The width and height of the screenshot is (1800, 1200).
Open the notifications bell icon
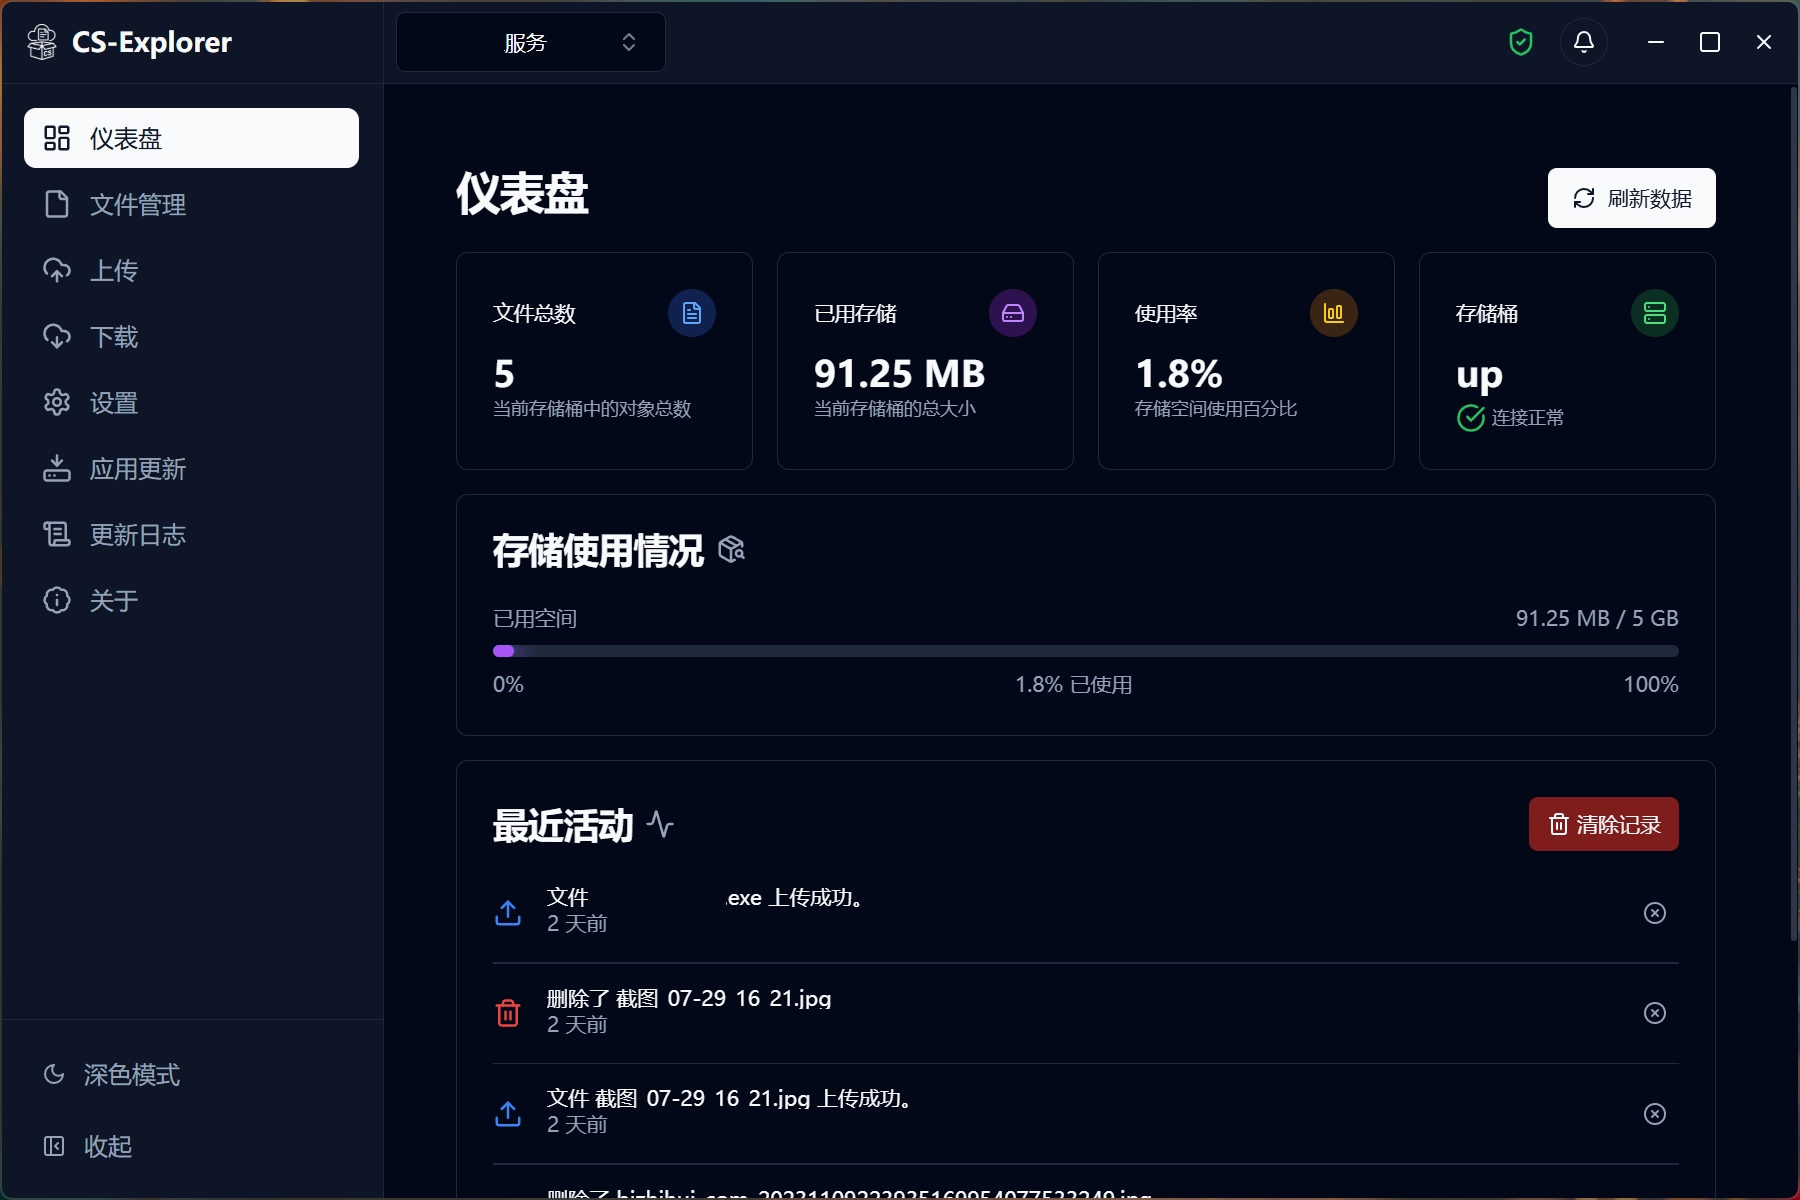click(1583, 42)
